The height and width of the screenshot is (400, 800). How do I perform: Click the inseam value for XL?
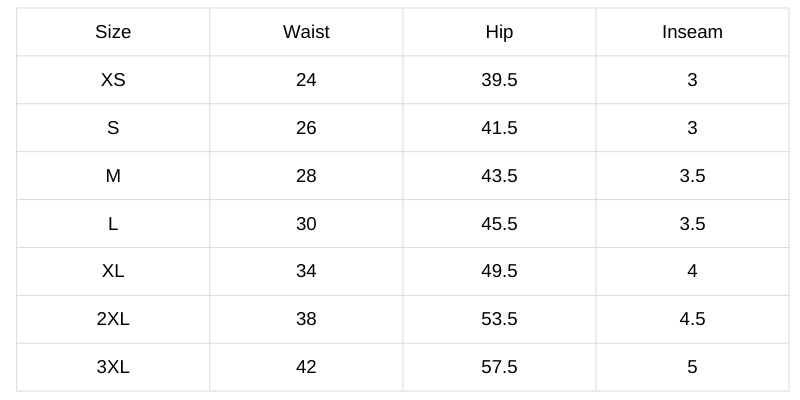pos(692,271)
